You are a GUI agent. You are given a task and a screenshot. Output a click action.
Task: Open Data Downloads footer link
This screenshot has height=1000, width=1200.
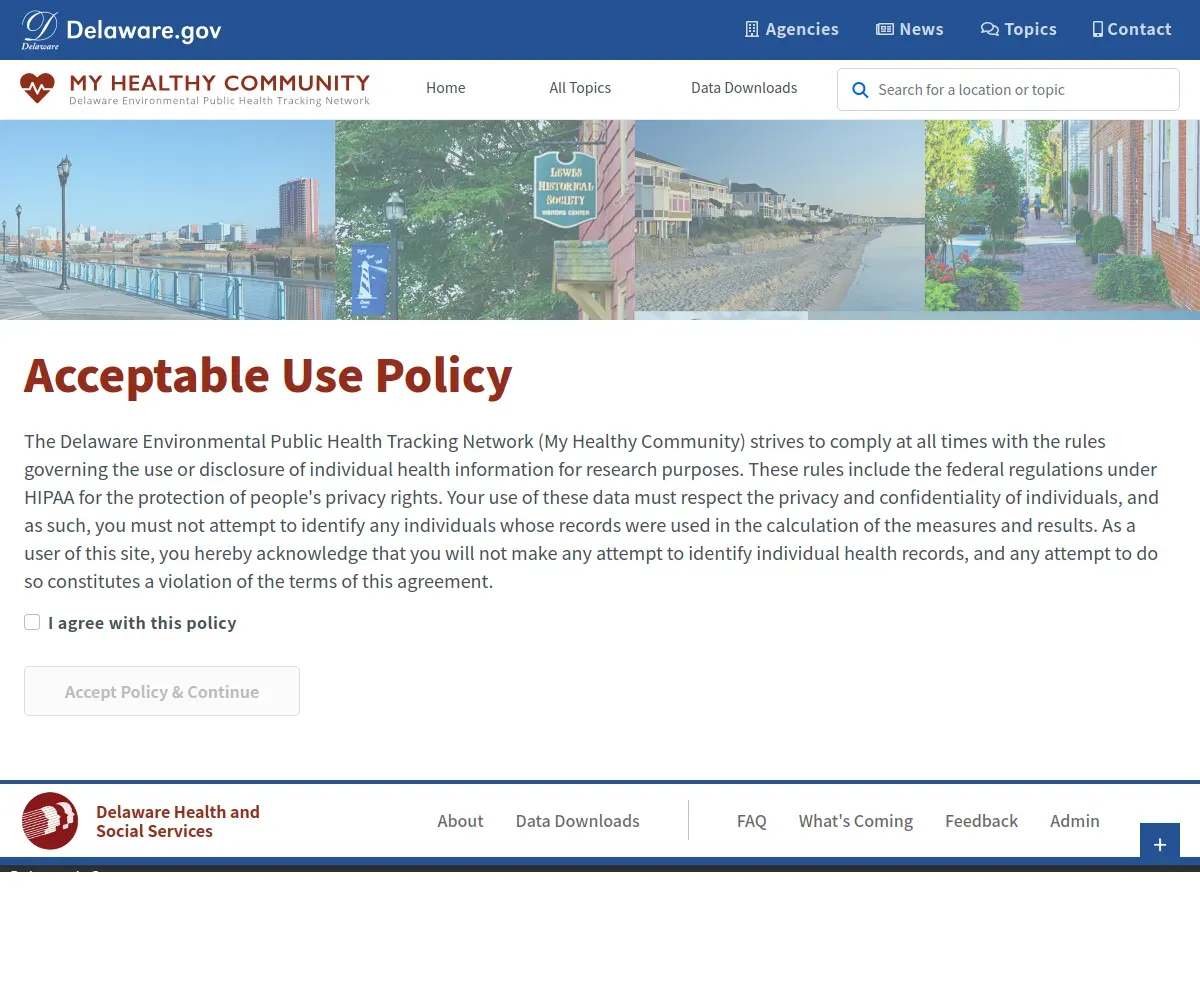click(x=577, y=821)
